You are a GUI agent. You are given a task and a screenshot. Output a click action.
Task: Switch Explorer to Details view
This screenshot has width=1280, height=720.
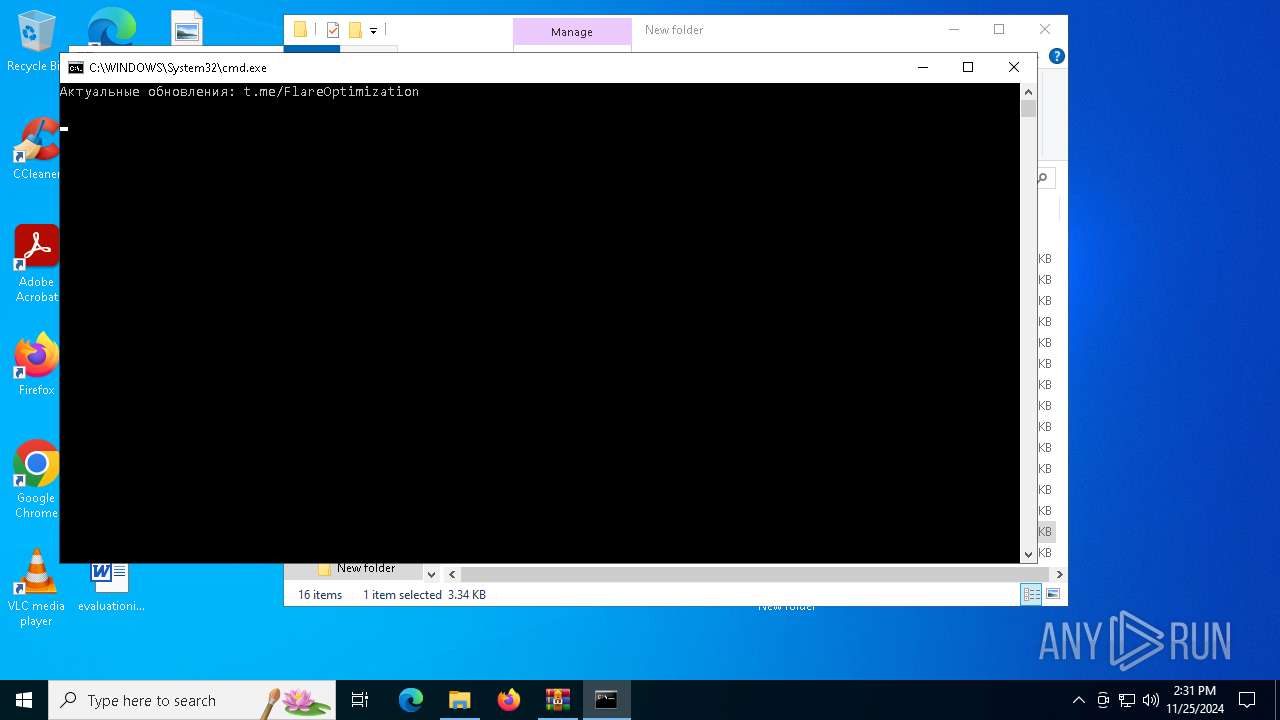tap(1031, 595)
